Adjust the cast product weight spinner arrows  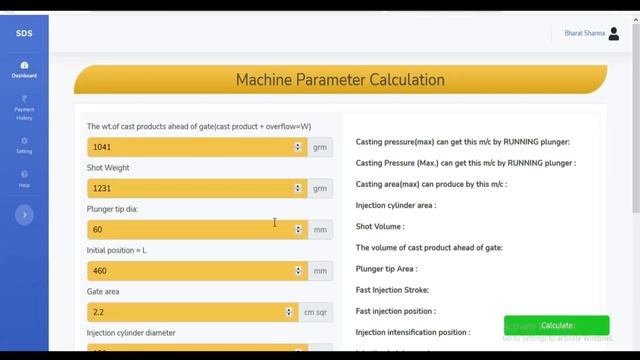point(298,147)
